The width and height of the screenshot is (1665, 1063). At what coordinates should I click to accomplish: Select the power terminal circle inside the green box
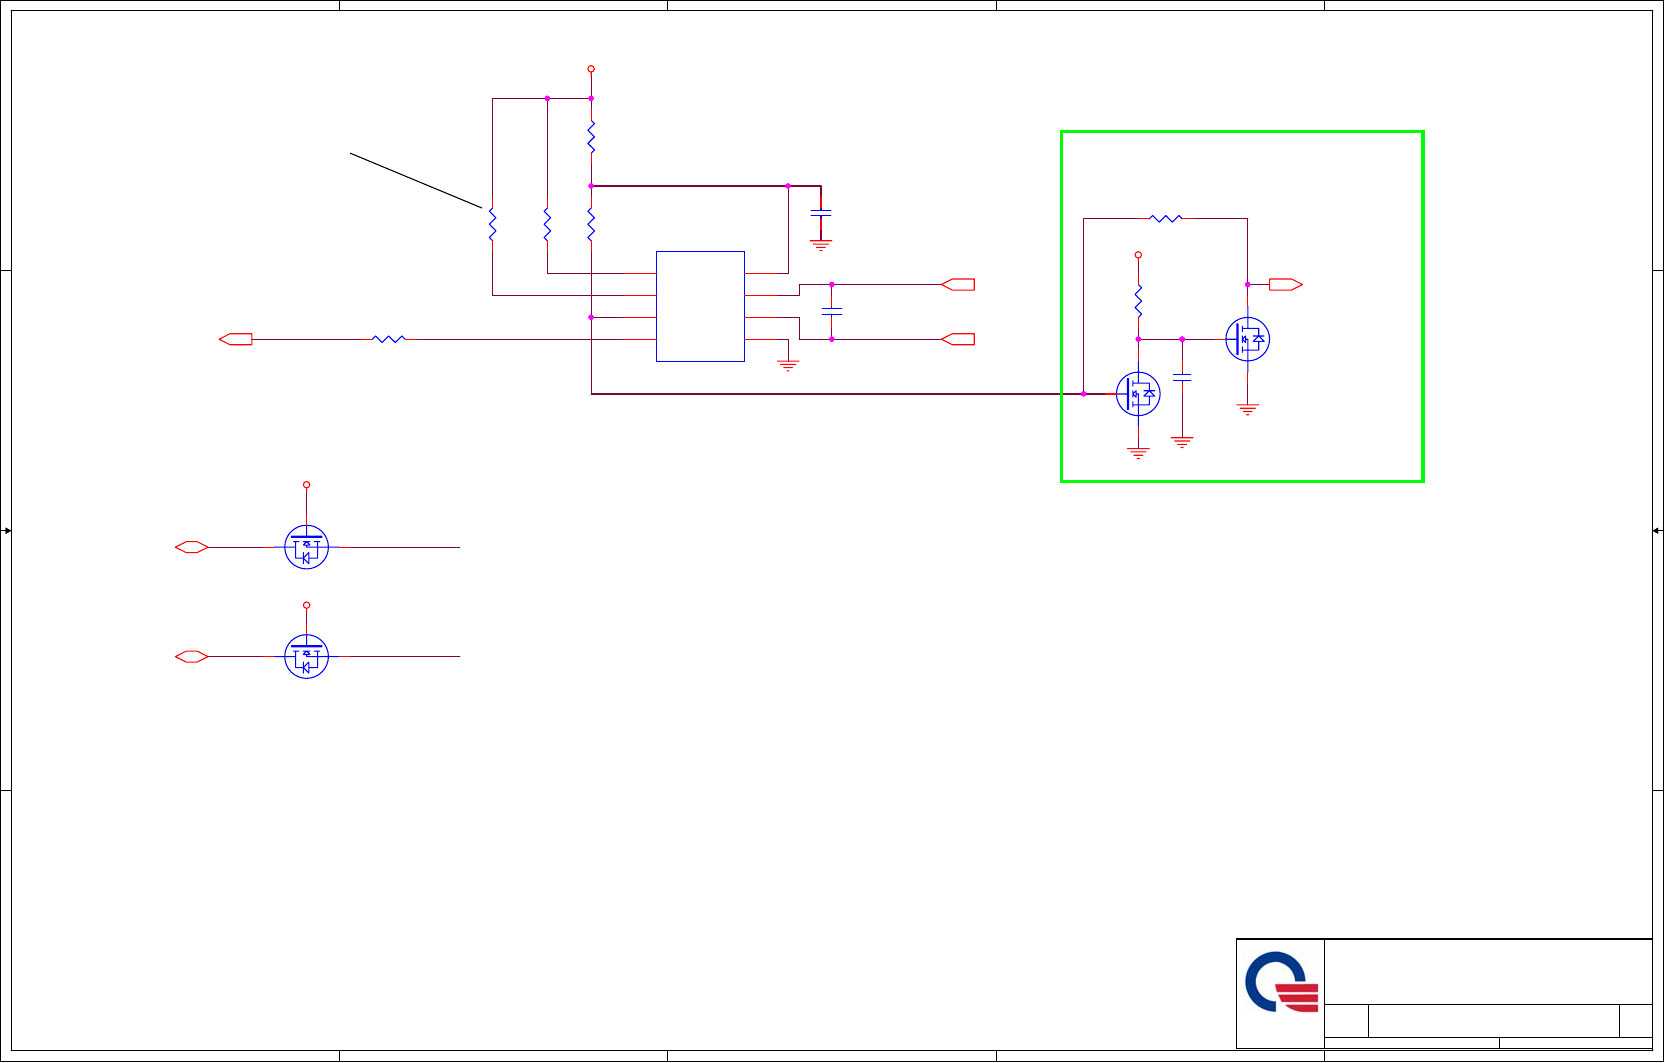tap(1138, 255)
